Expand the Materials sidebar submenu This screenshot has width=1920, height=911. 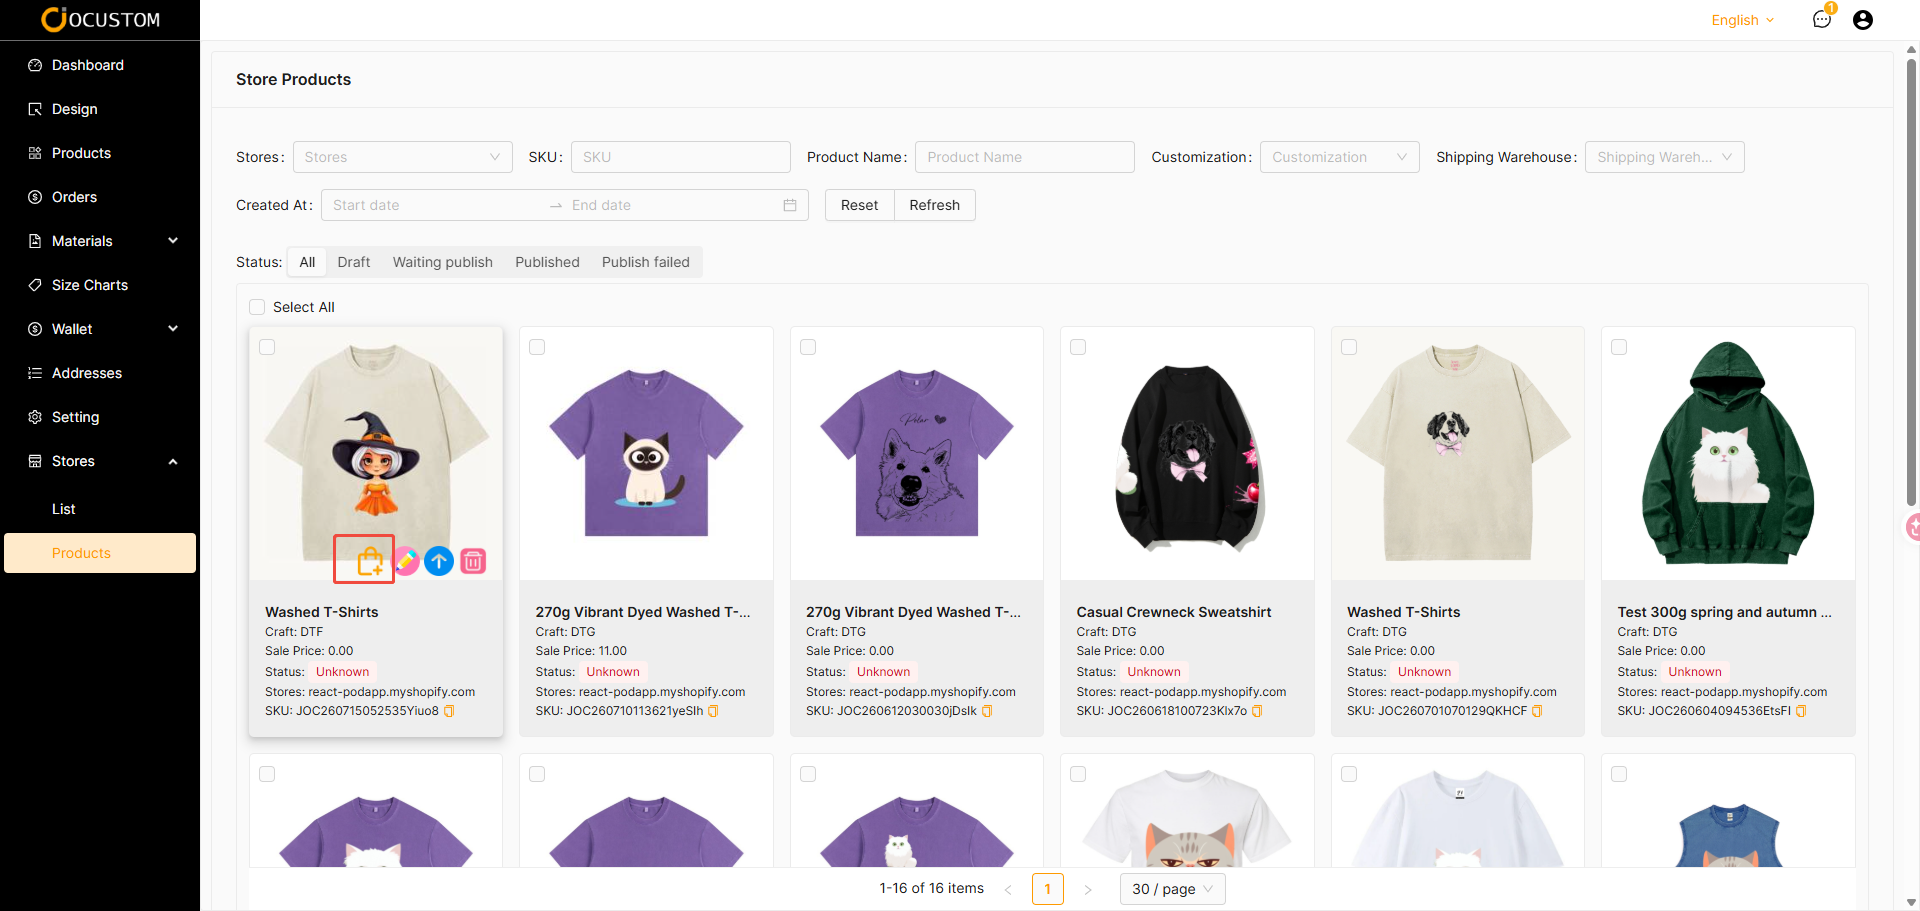pos(173,241)
